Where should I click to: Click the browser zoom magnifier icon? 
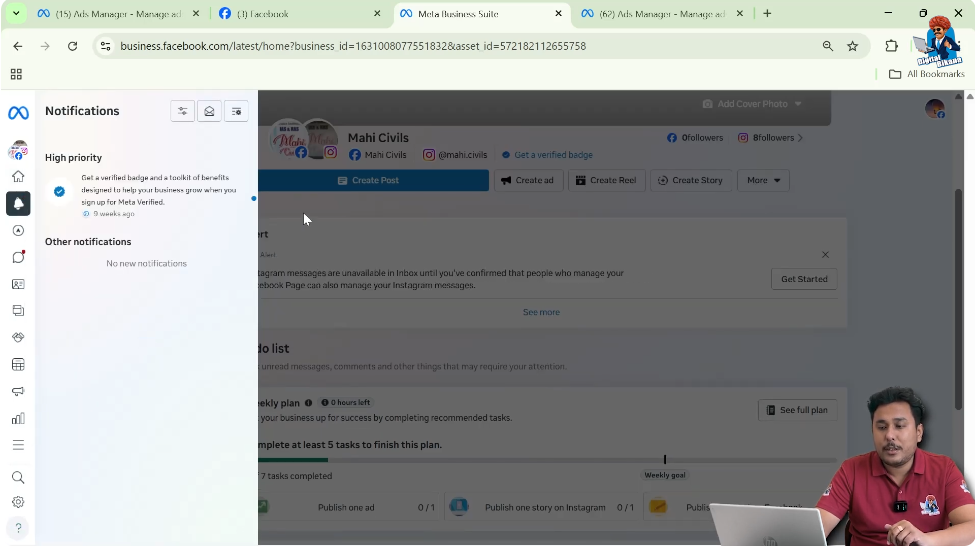click(828, 46)
